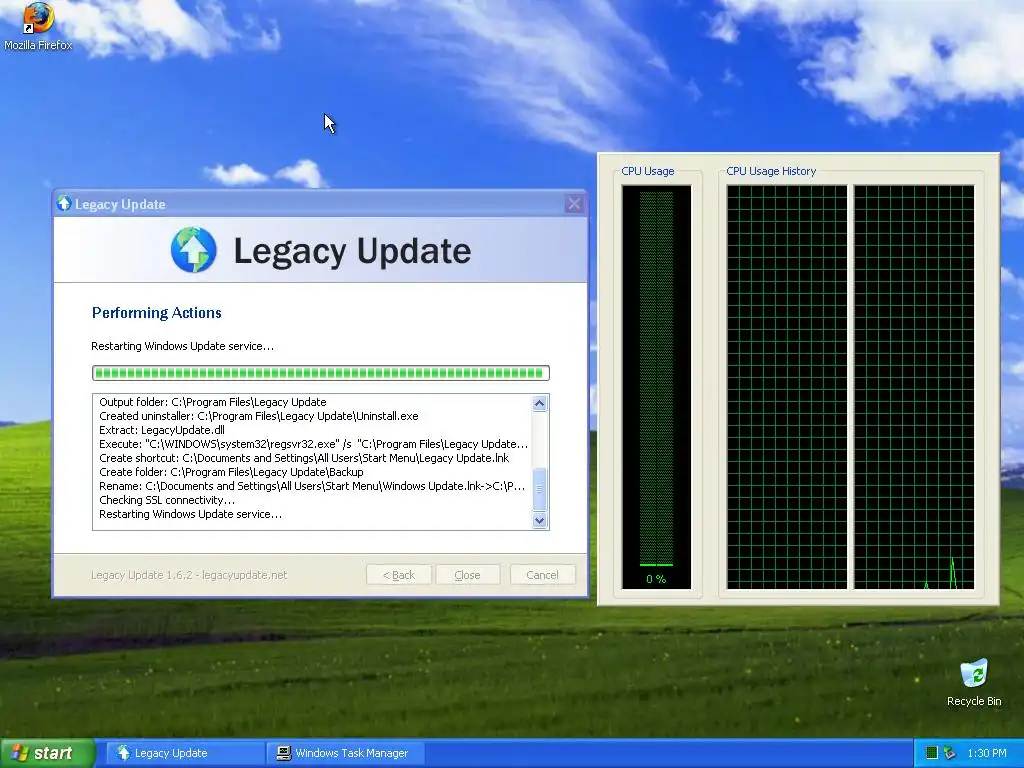
Task: Select log line starting 'Execute:' regsvr32
Action: click(x=313, y=444)
